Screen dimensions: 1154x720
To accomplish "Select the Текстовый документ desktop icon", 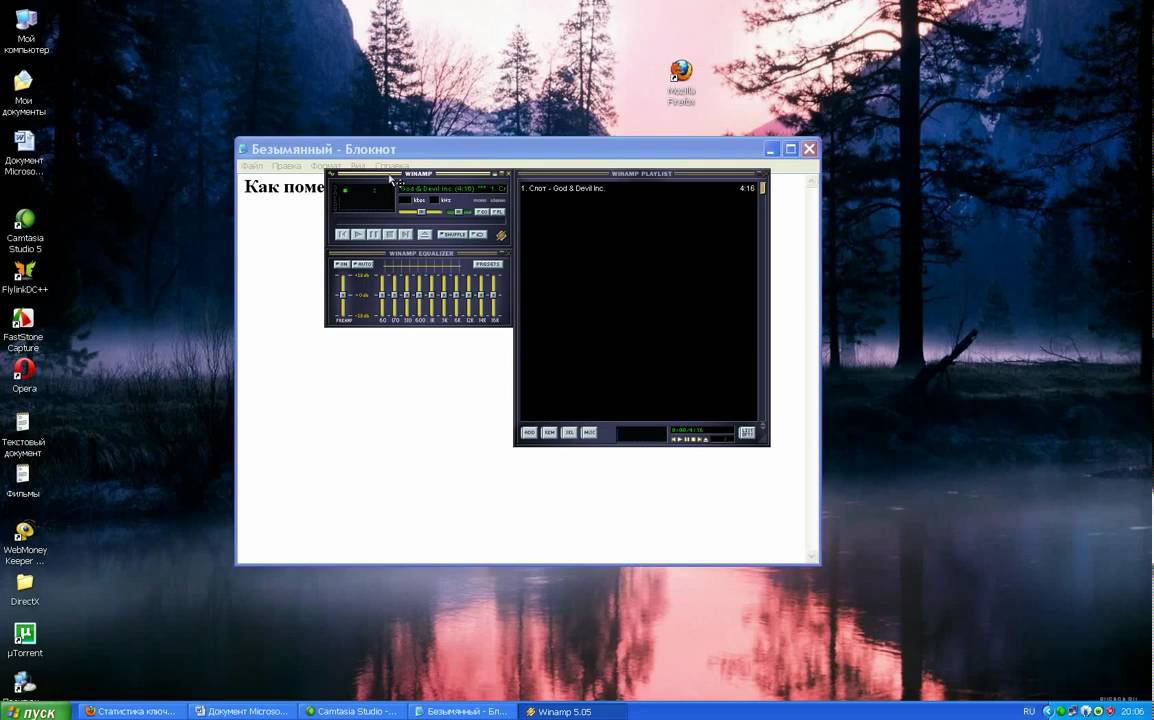I will click(x=23, y=434).
